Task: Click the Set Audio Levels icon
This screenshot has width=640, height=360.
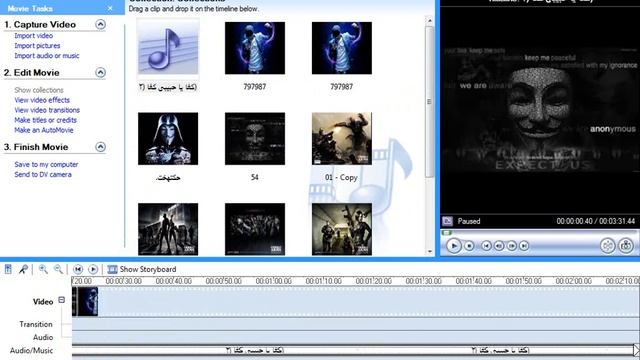Action: [x=8, y=269]
